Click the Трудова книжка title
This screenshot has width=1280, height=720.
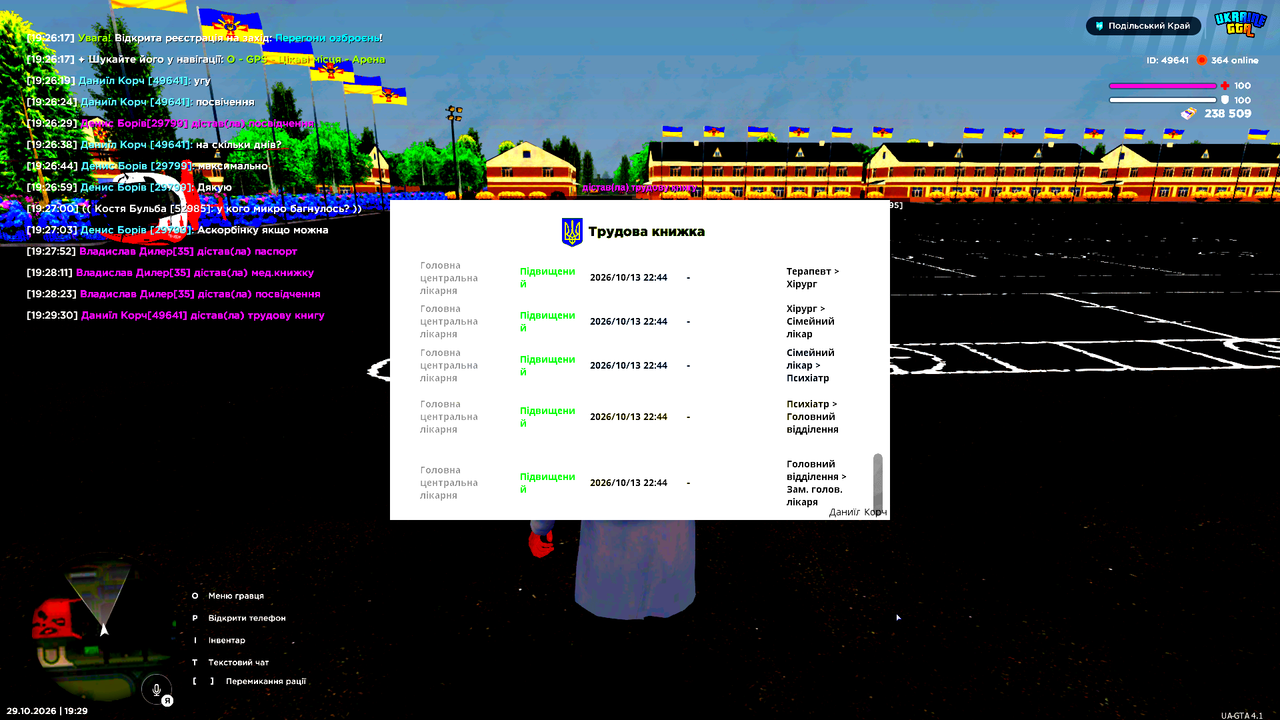(x=646, y=232)
